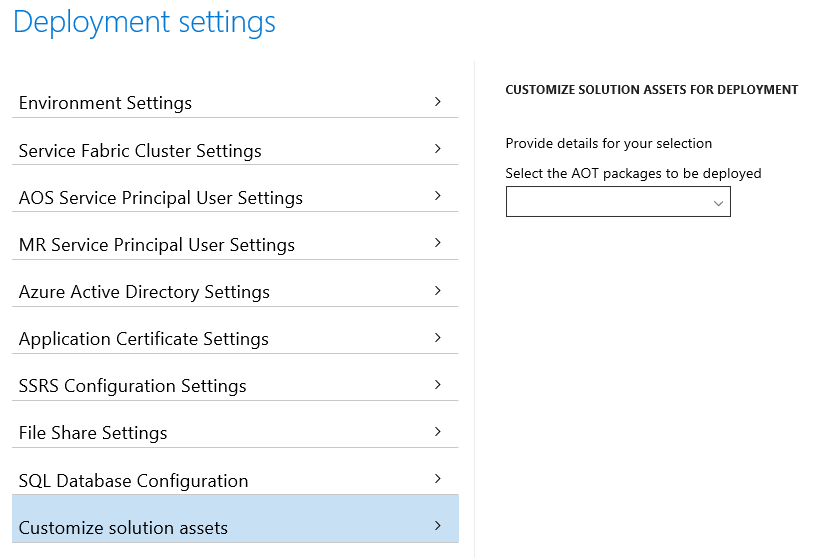Image resolution: width=818 pixels, height=558 pixels.
Task: Click arrow beside SQL Database Configuration
Action: click(x=438, y=478)
